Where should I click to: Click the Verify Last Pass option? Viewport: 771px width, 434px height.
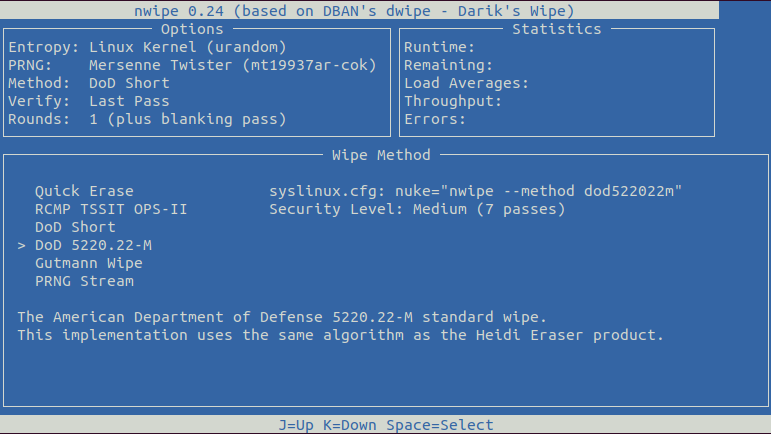tap(88, 101)
